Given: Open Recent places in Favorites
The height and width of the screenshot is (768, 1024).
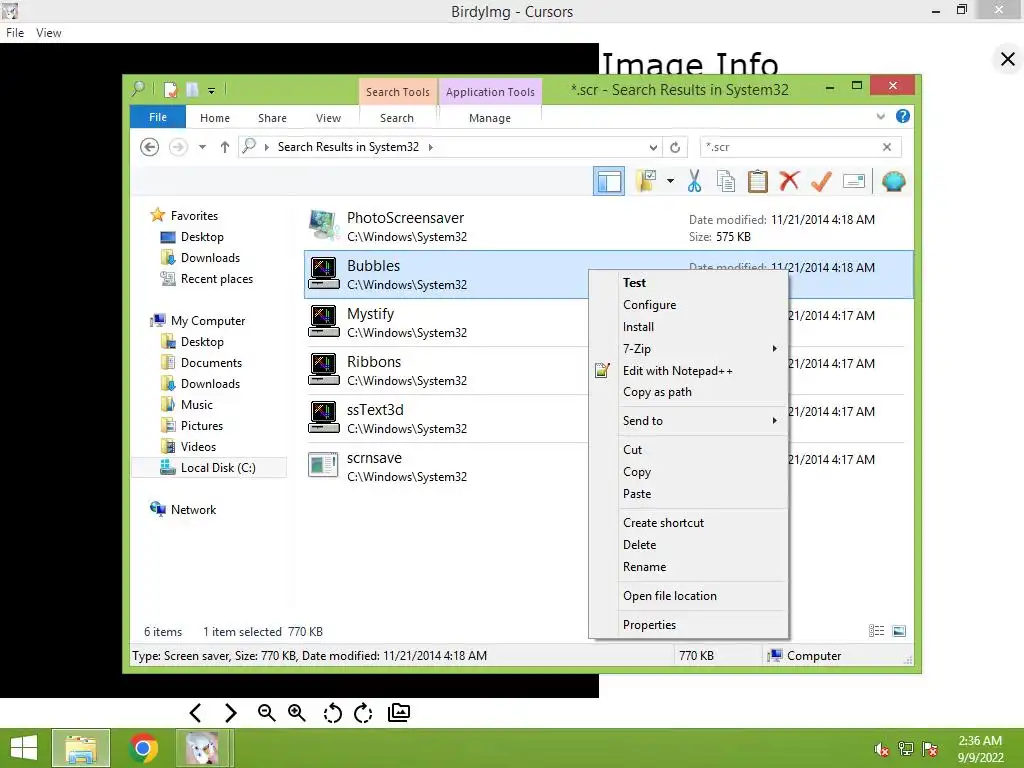Looking at the screenshot, I should pos(207,279).
